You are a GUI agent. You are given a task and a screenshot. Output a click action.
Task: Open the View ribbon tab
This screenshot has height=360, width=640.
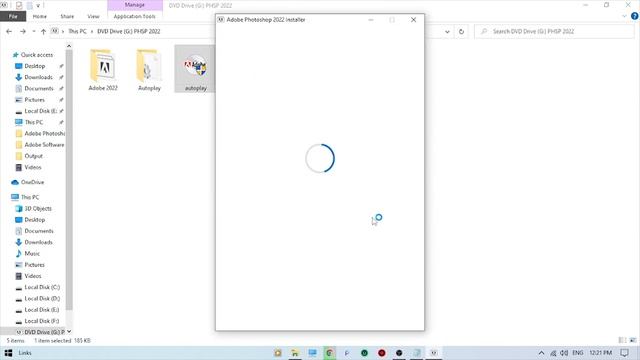pos(93,16)
